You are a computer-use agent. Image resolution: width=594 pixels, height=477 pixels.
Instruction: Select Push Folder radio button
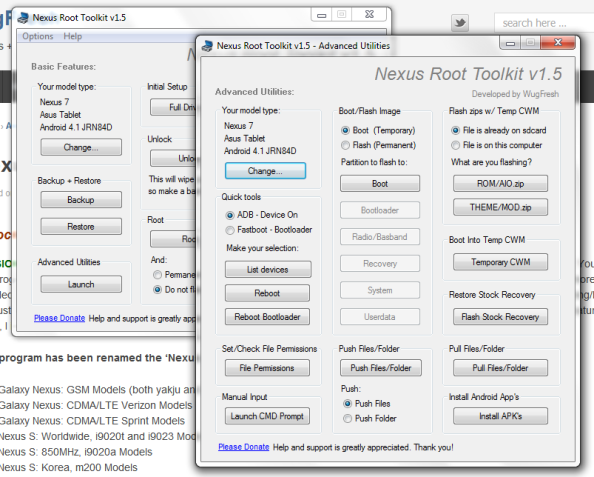tap(347, 419)
